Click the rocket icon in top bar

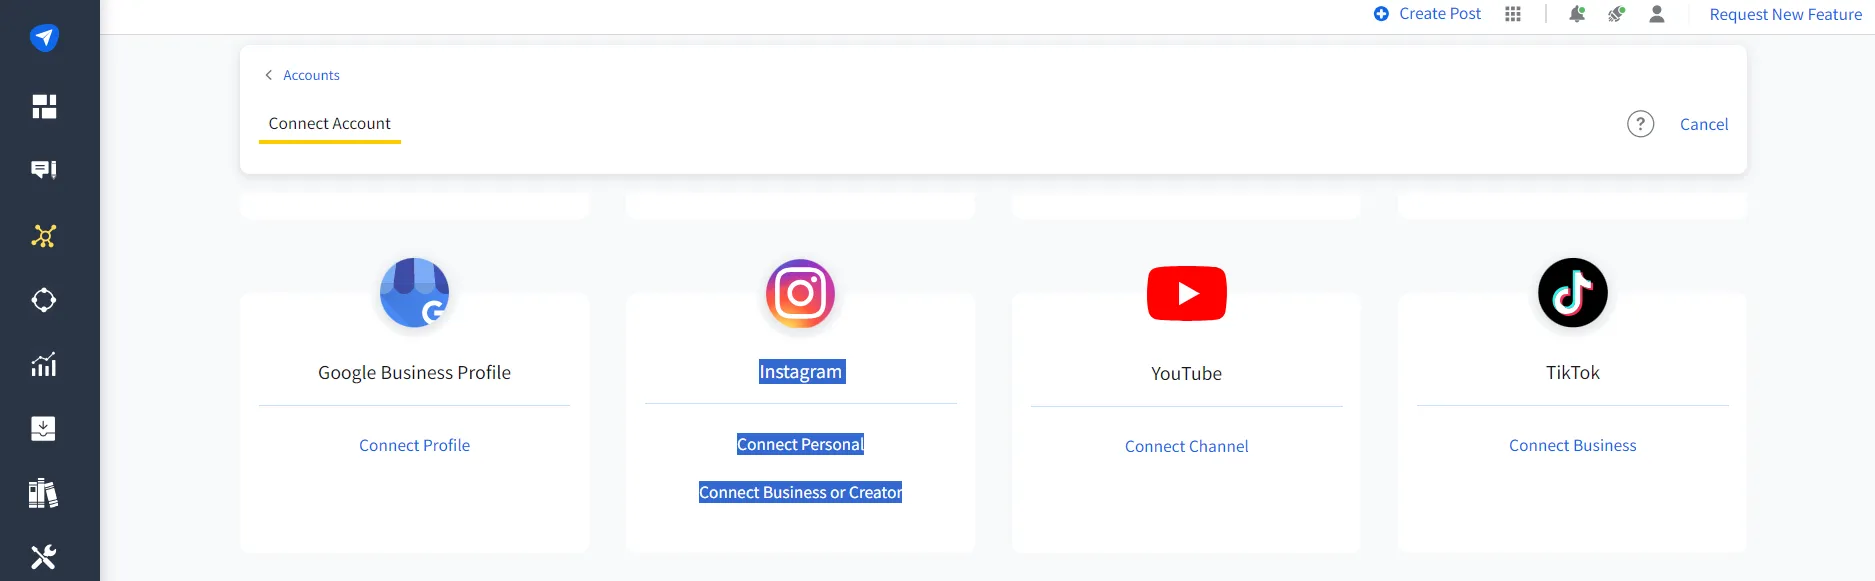tap(1616, 14)
